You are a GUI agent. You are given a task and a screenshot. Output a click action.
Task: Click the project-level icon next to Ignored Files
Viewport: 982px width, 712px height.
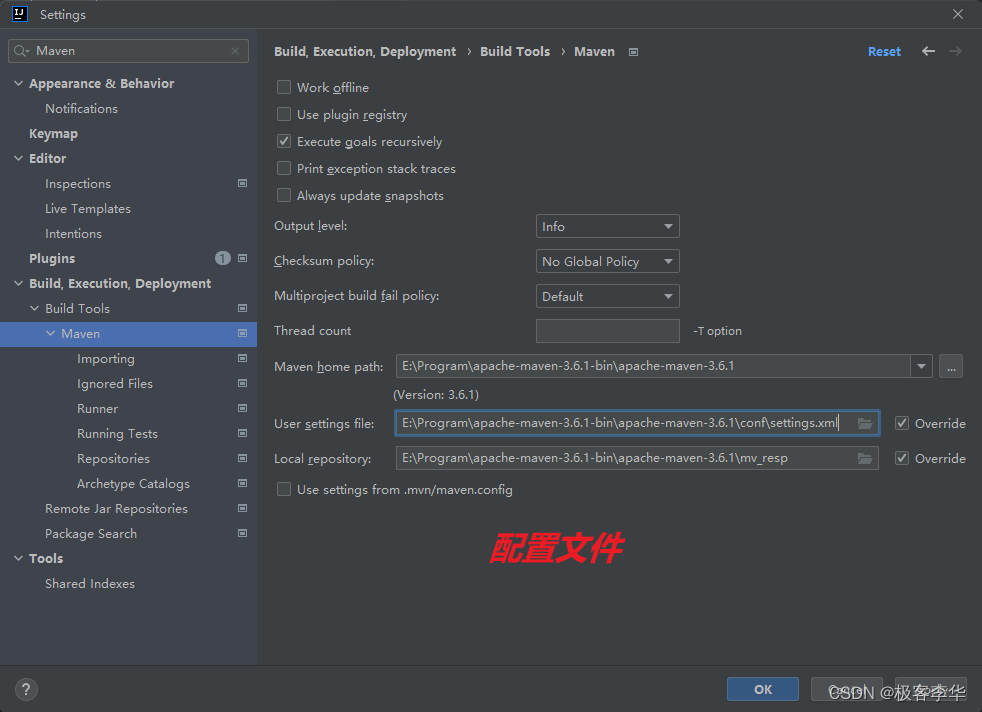tap(242, 383)
